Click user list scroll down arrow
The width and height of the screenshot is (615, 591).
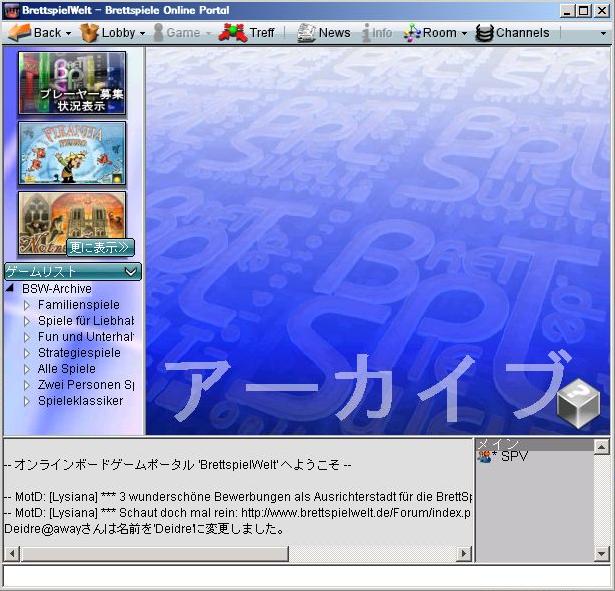(x=601, y=554)
